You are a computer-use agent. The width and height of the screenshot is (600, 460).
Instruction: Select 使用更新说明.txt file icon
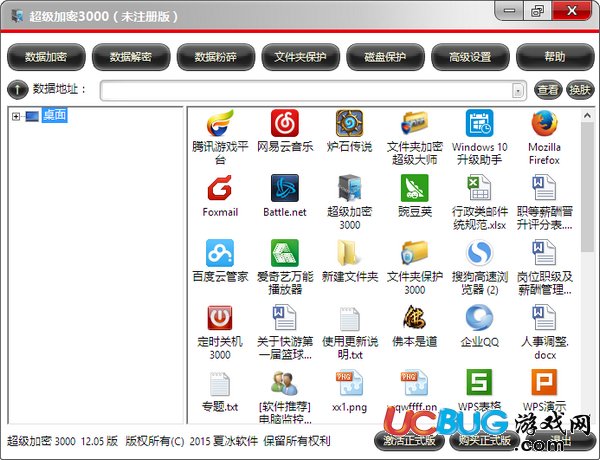(x=349, y=318)
